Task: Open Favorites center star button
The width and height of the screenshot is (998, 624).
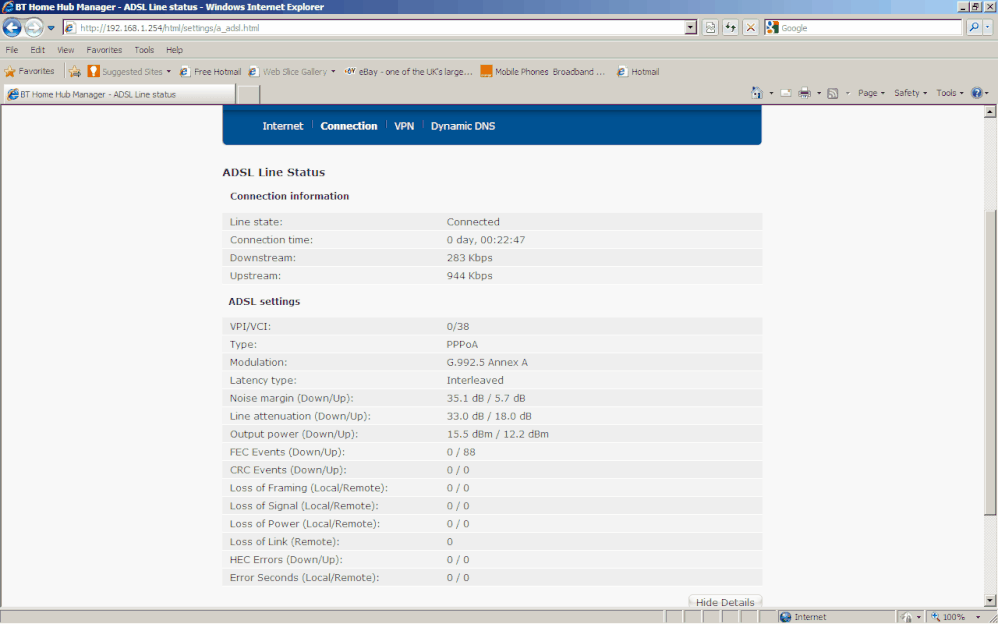Action: (29, 71)
